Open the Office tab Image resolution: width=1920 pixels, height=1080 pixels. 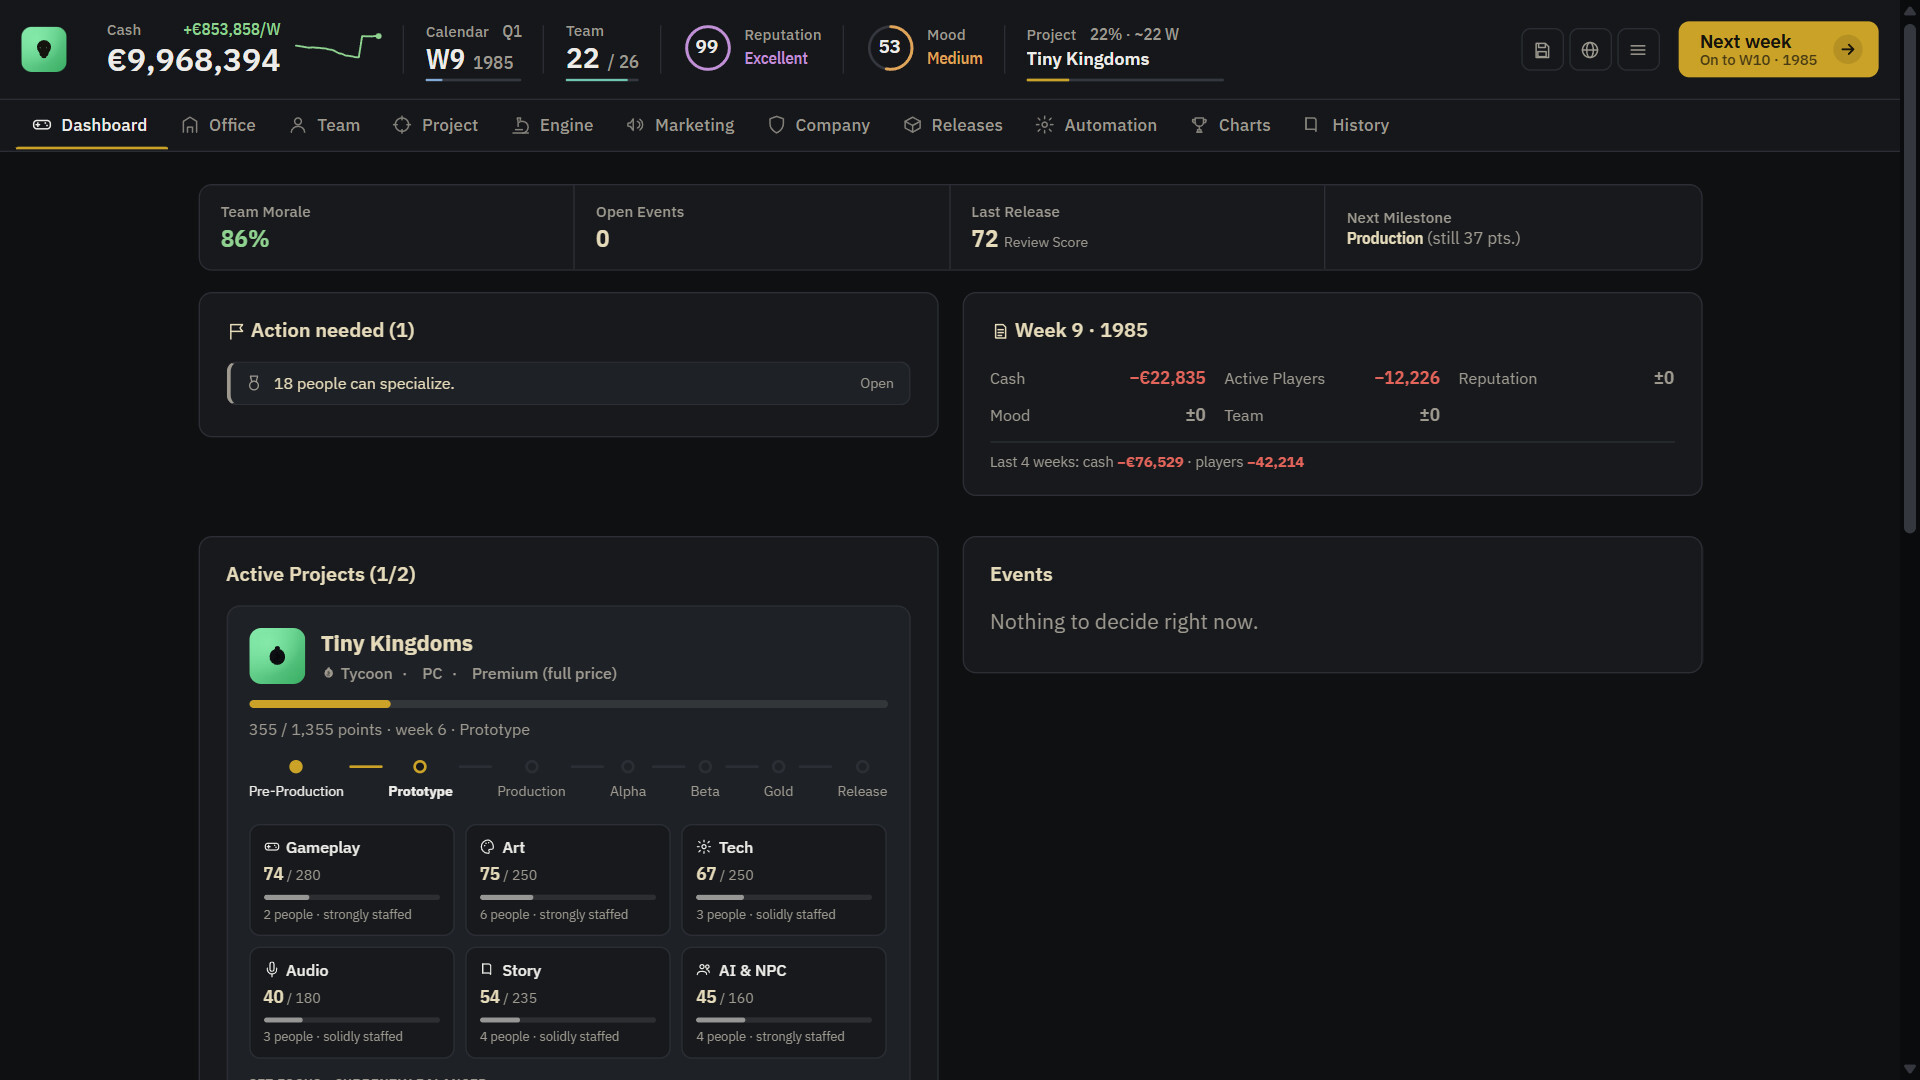pyautogui.click(x=219, y=125)
